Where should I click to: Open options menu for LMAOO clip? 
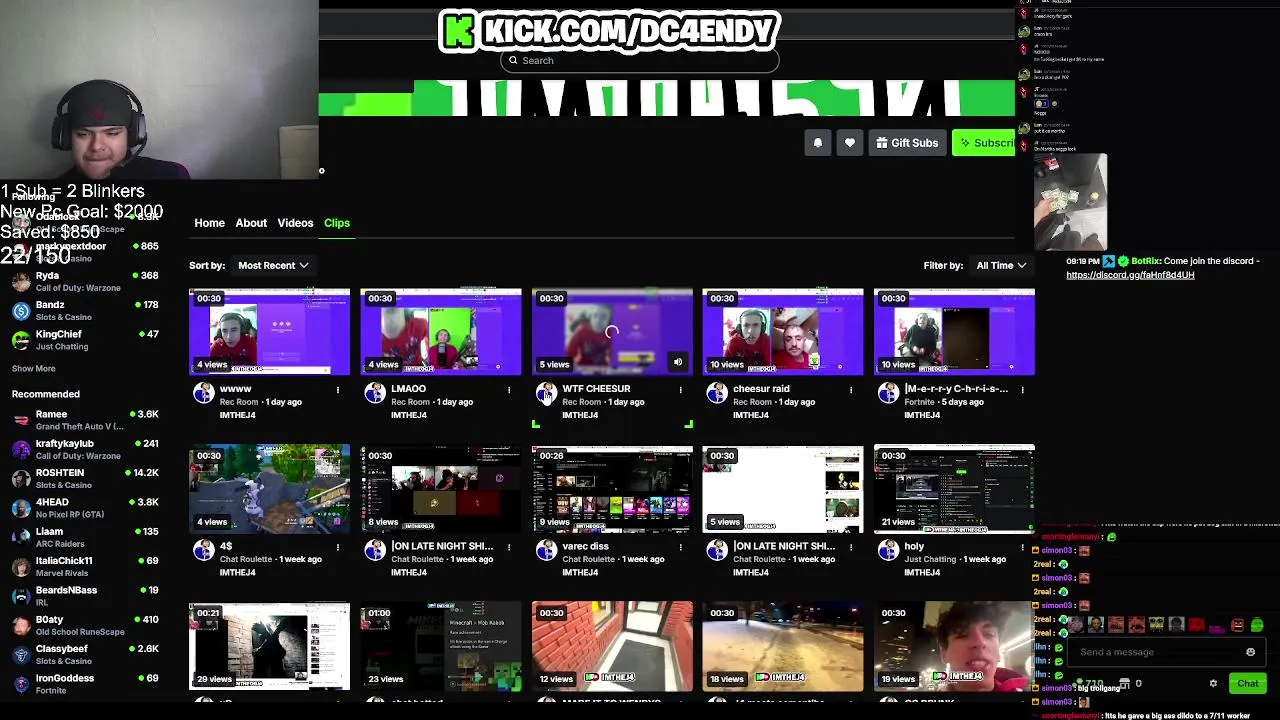point(509,389)
